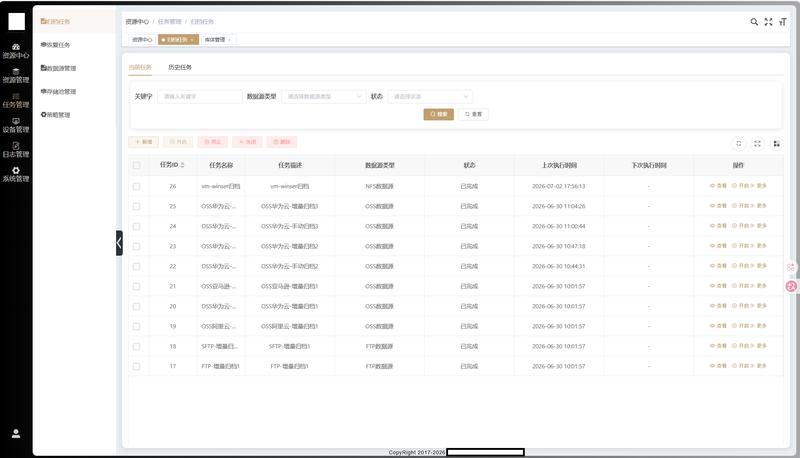Toggle fullscreen with the header expand icon
800x458 pixels.
768,22
